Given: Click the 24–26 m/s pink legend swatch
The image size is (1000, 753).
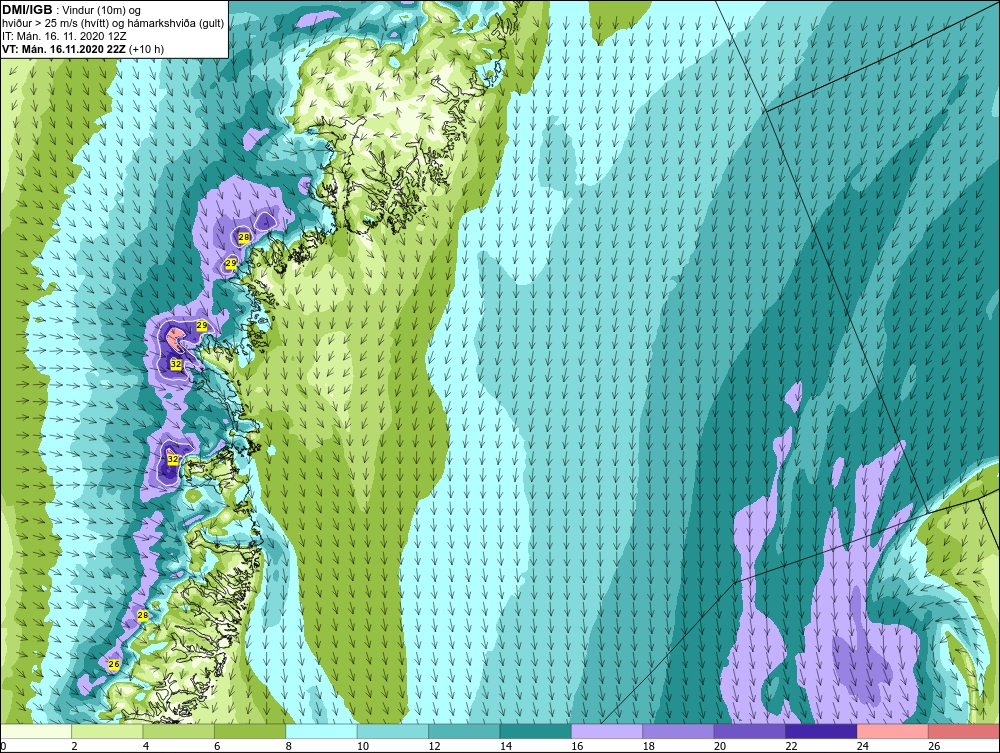Looking at the screenshot, I should [x=893, y=731].
